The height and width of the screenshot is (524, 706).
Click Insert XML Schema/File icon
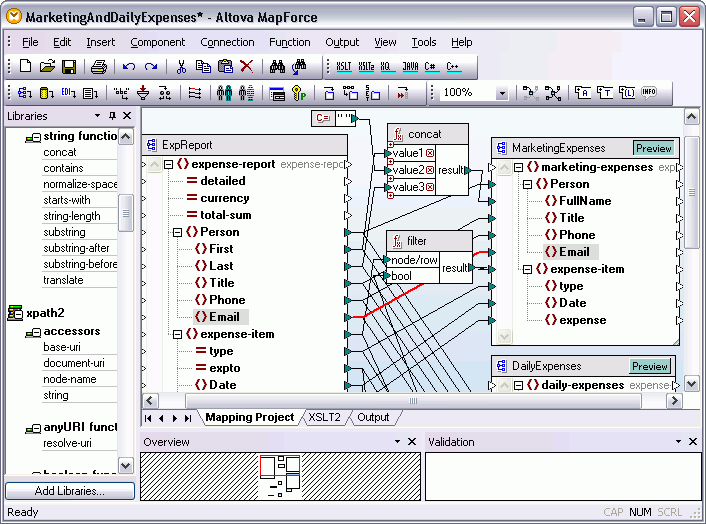coord(24,93)
